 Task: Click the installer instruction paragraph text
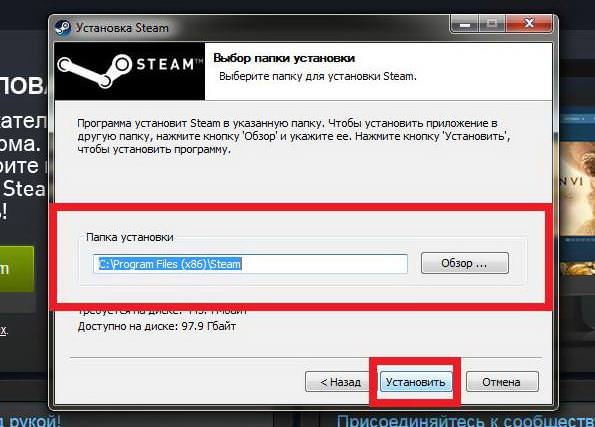coord(293,136)
